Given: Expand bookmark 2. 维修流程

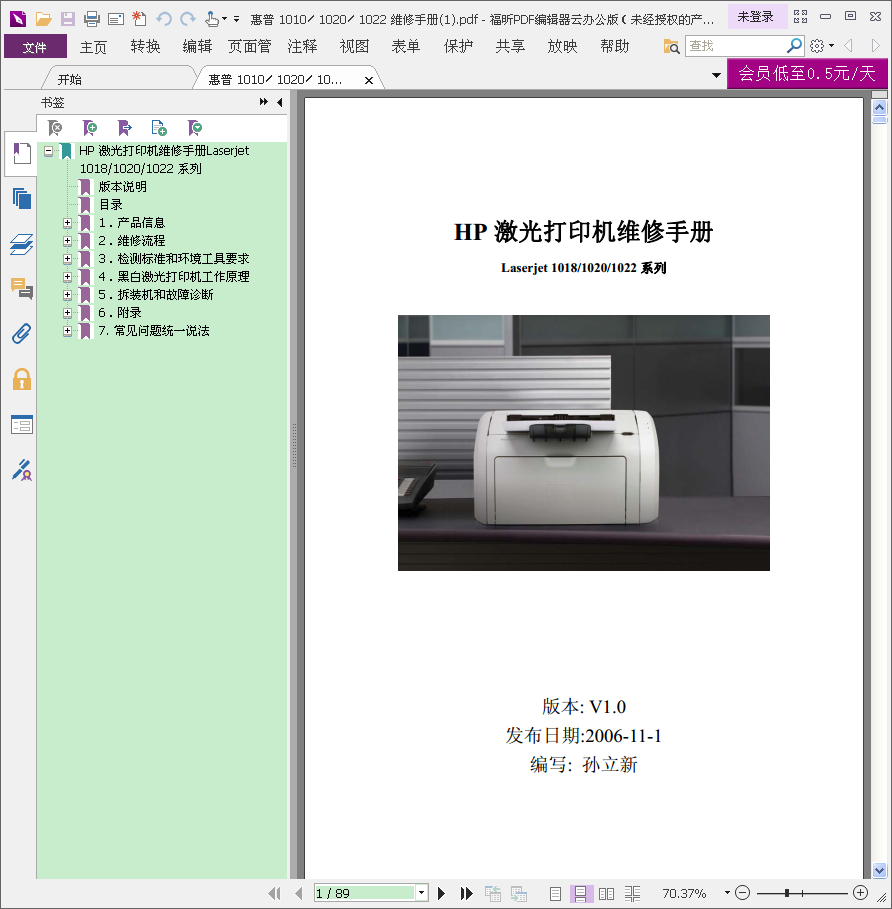Looking at the screenshot, I should coord(67,241).
